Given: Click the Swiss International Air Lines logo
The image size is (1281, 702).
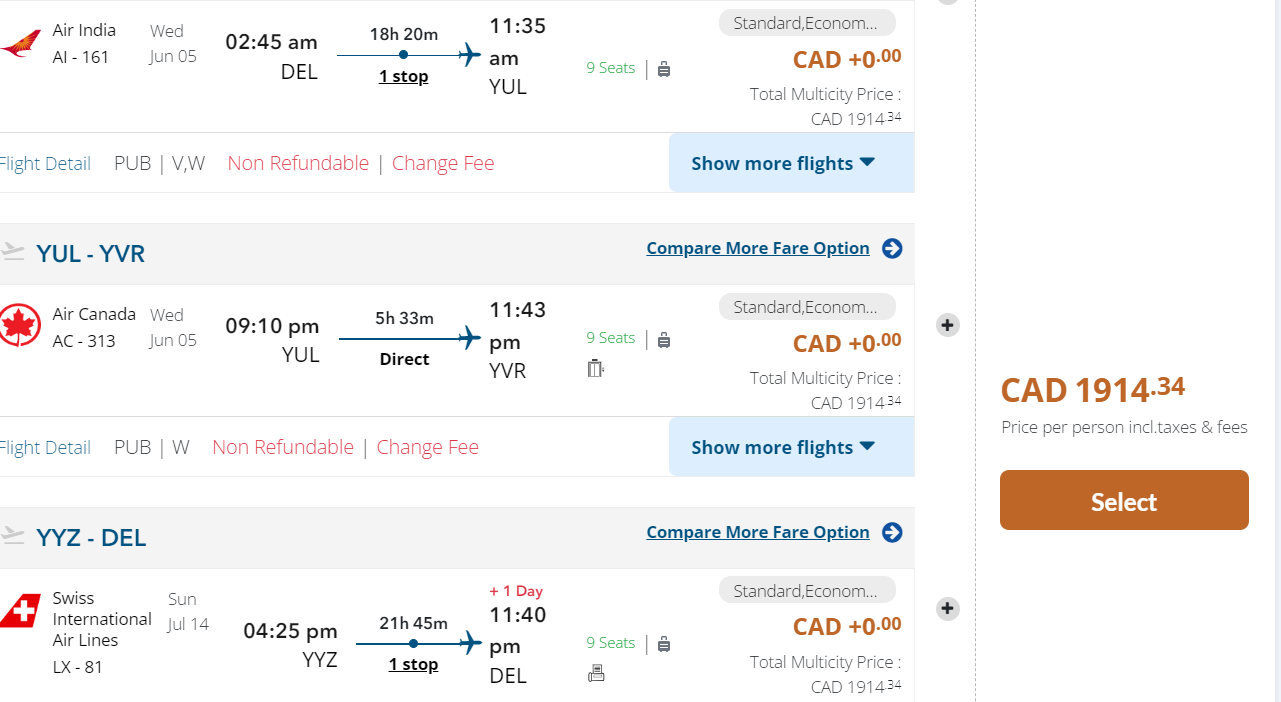Looking at the screenshot, I should point(19,610).
